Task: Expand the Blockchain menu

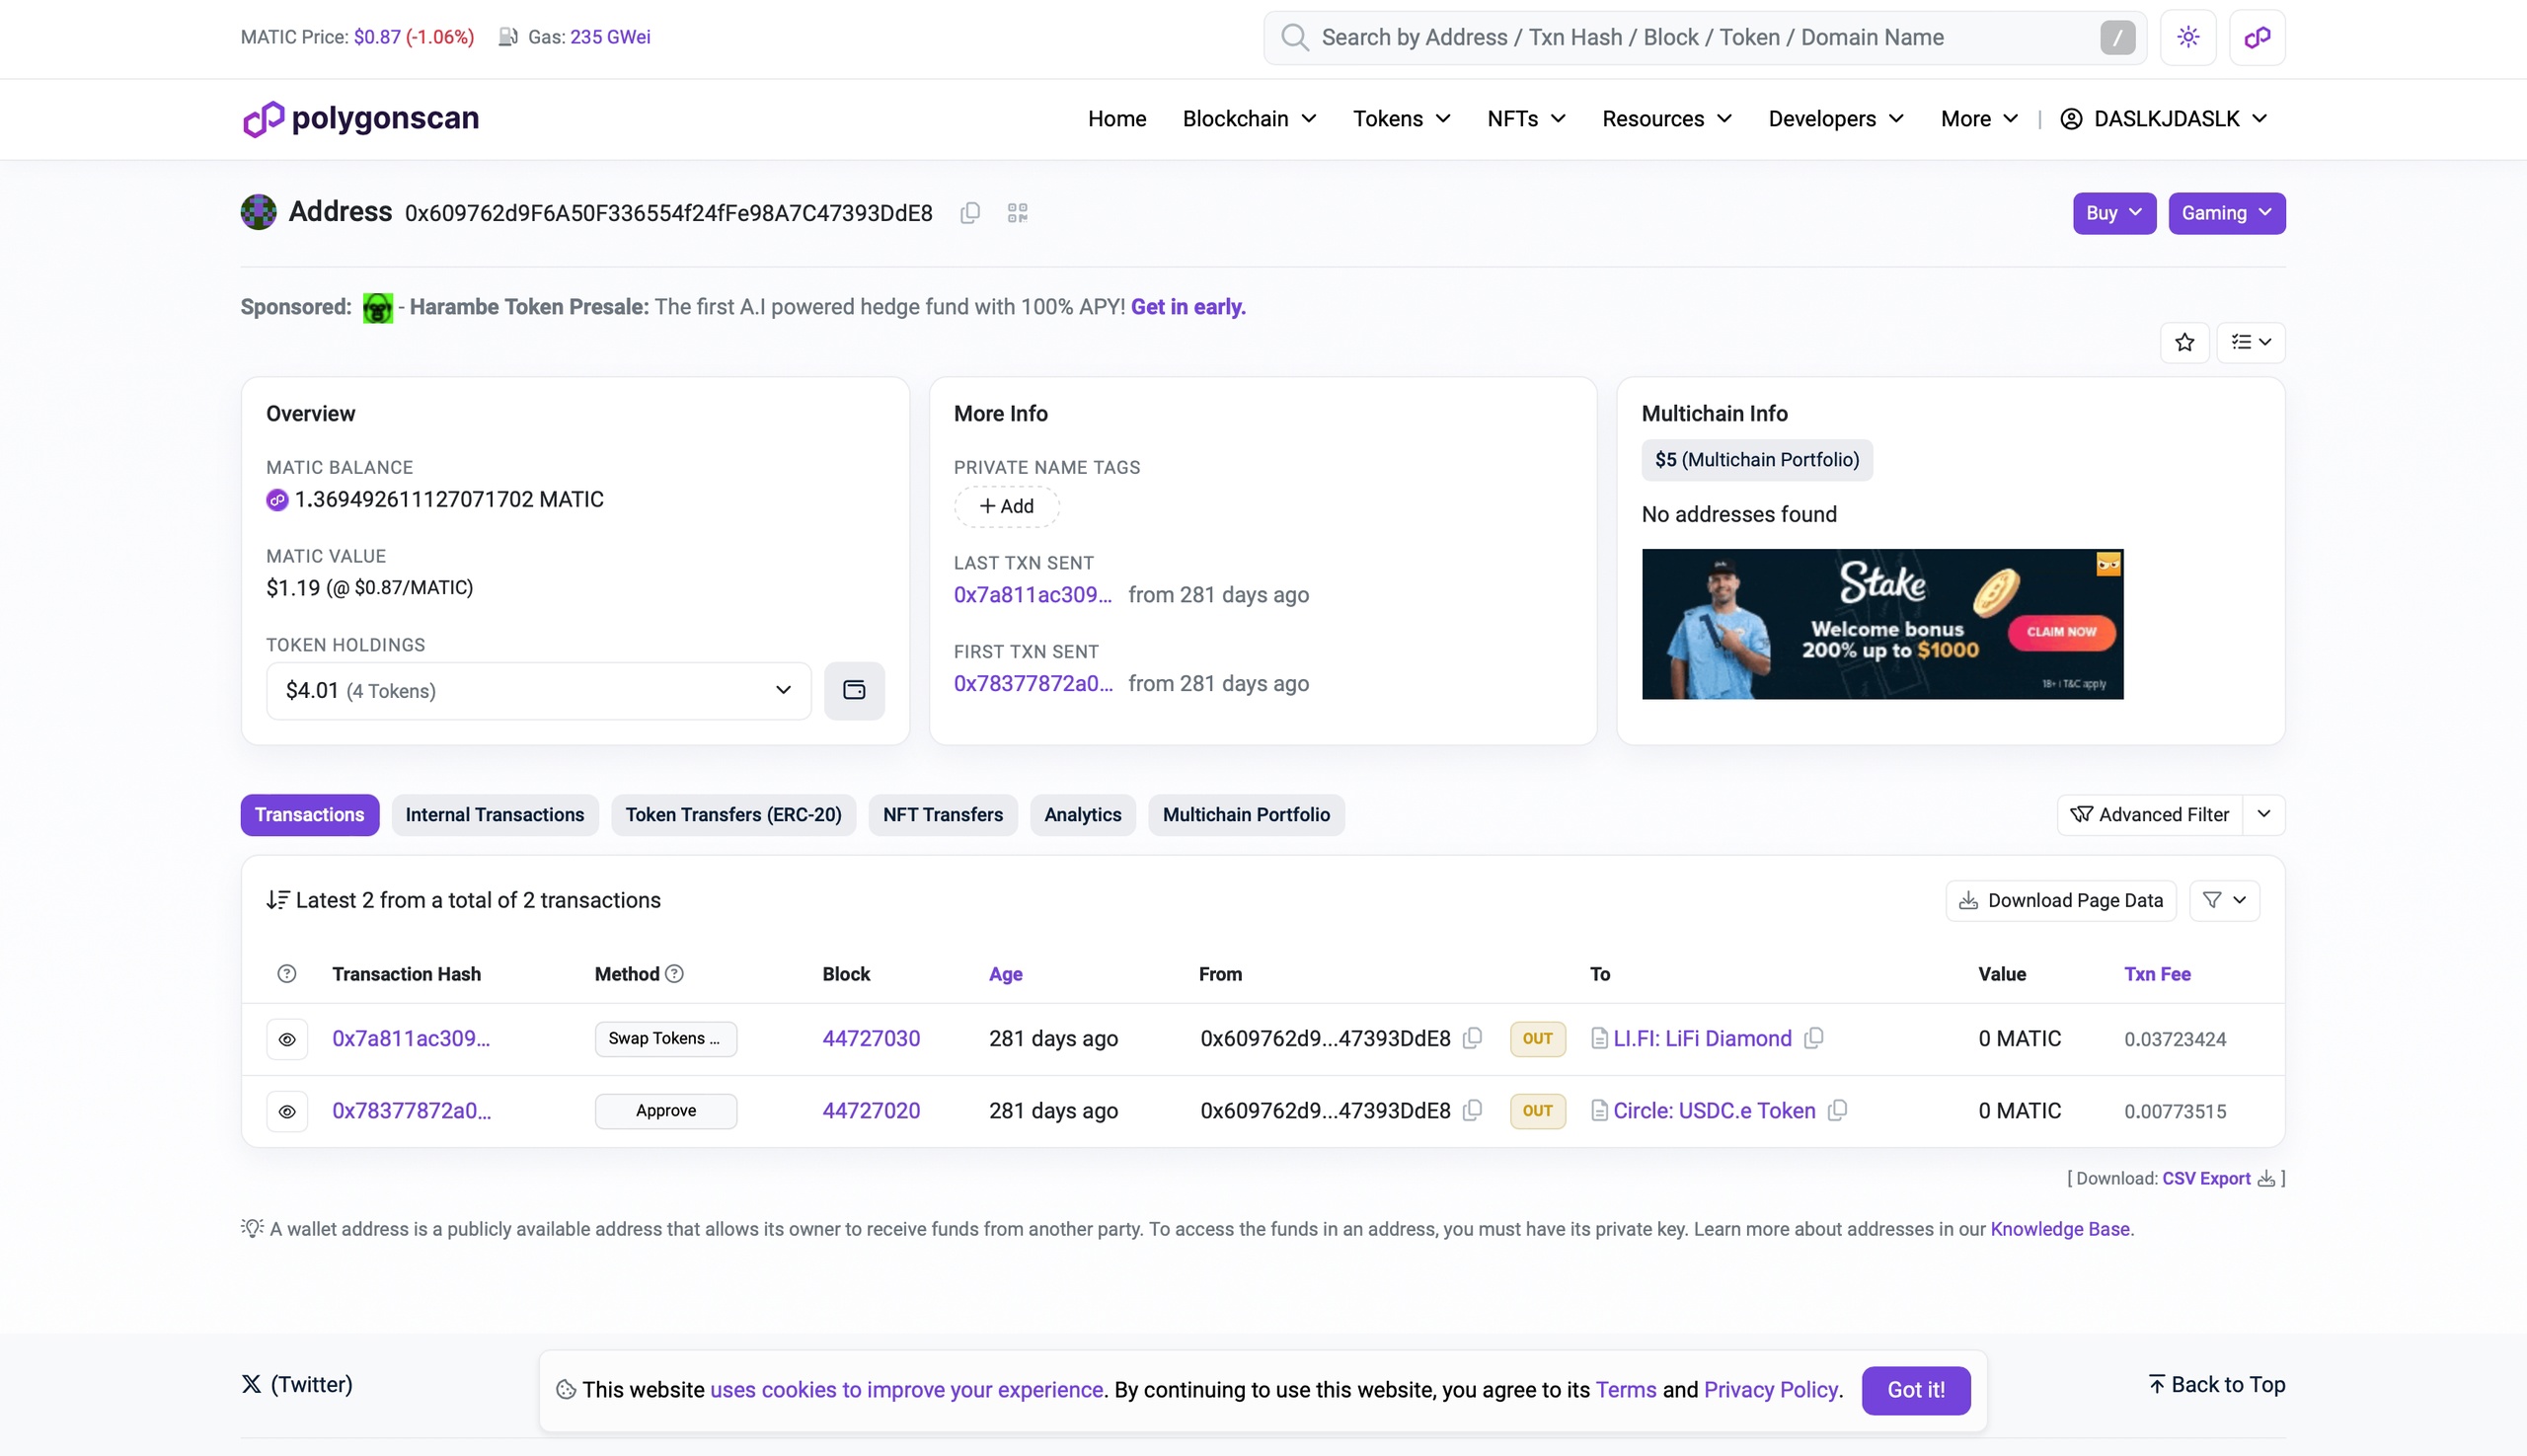Action: point(1249,118)
